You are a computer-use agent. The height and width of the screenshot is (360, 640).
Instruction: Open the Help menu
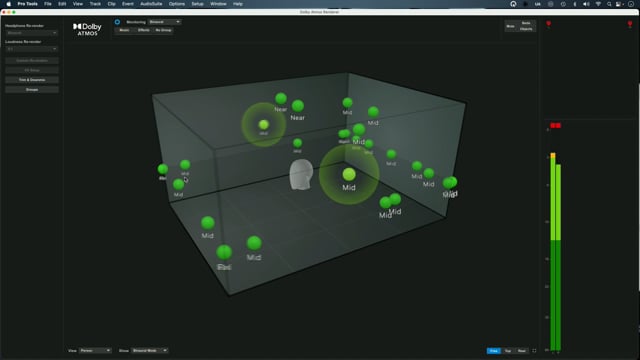click(x=238, y=4)
